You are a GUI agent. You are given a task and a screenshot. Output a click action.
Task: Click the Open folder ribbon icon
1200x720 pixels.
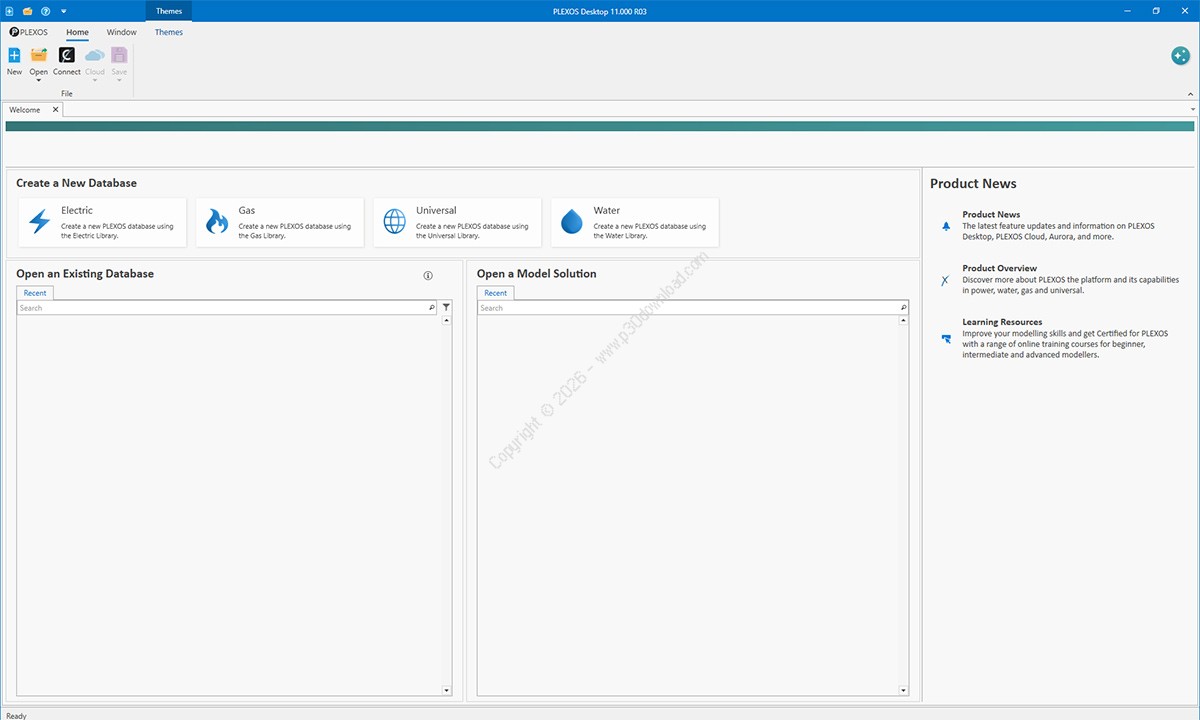39,56
